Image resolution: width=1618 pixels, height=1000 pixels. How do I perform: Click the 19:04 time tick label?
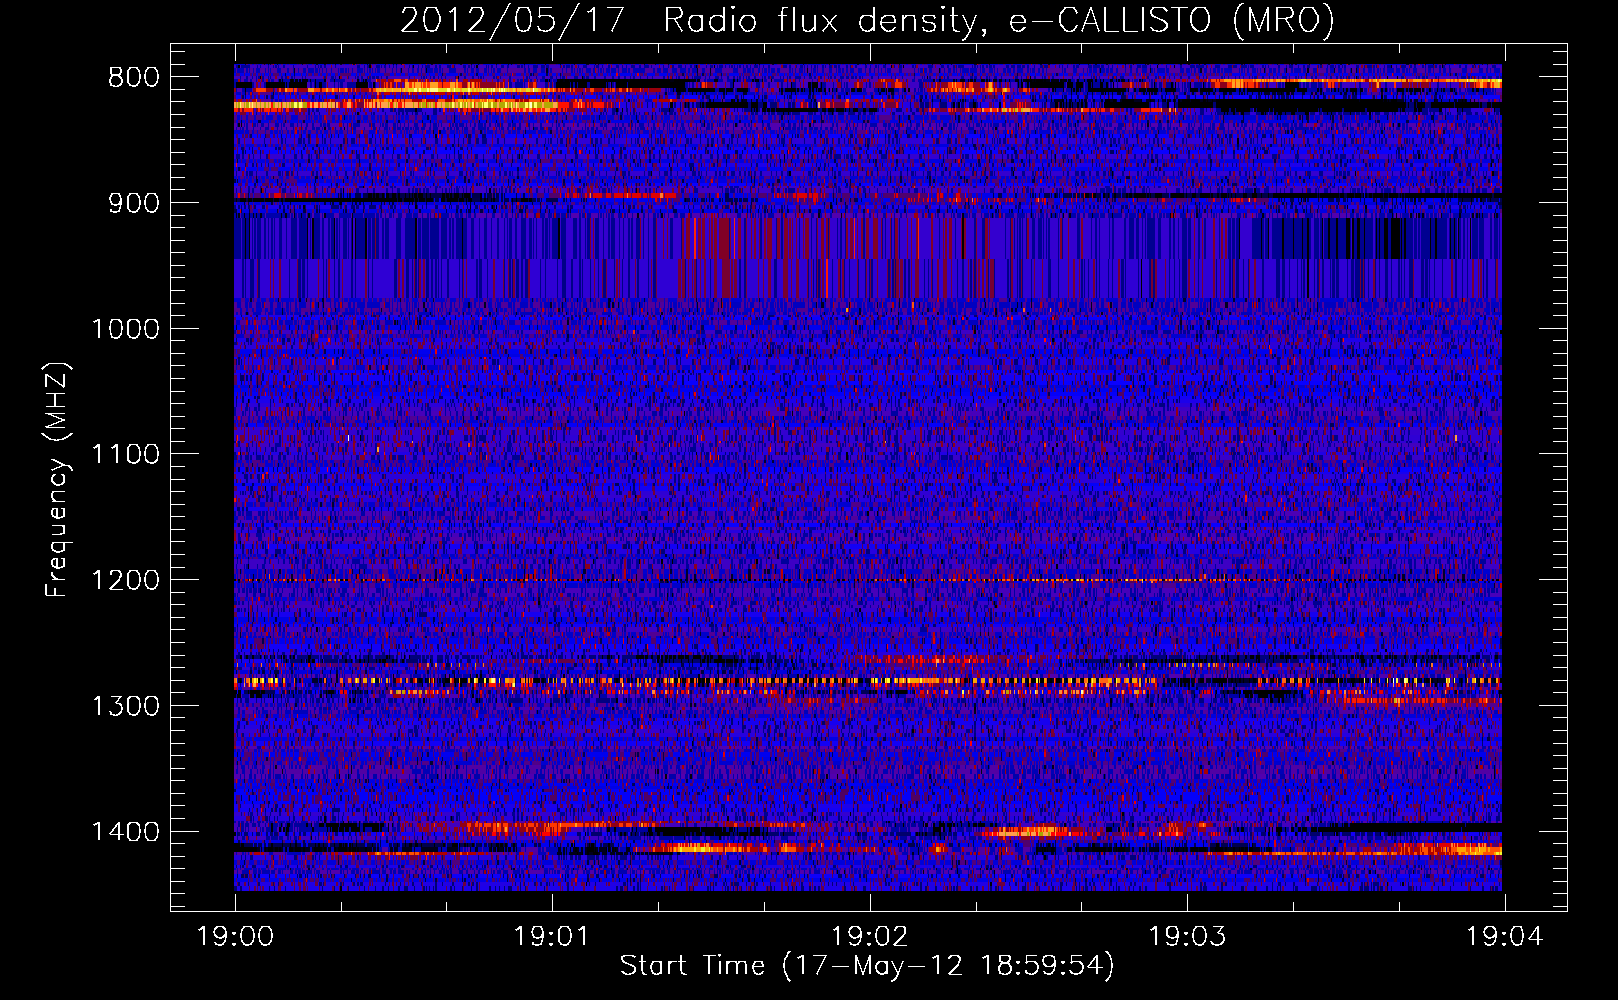(x=1505, y=937)
